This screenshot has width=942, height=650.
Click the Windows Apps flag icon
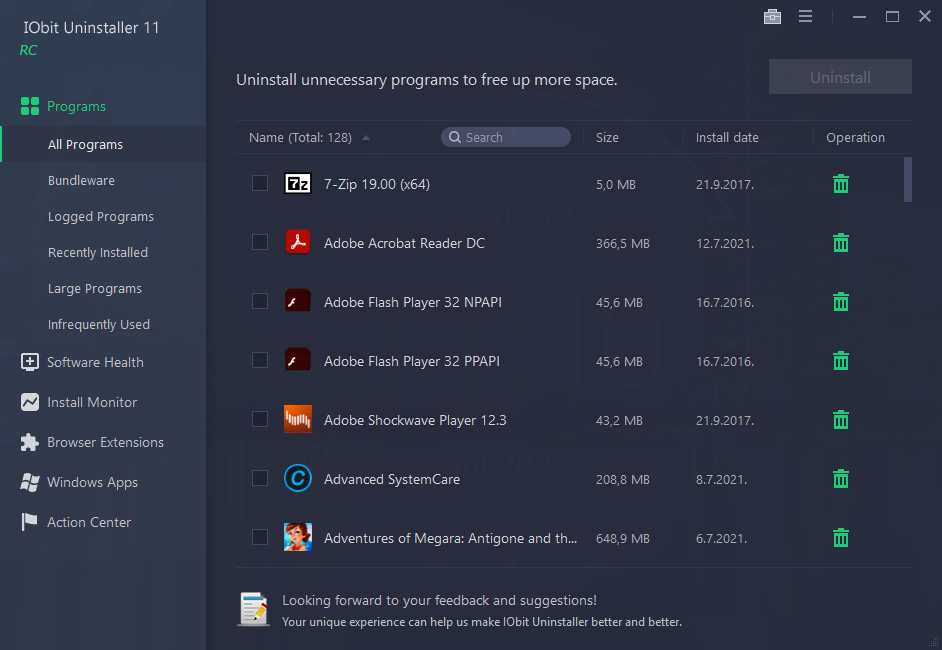[29, 482]
